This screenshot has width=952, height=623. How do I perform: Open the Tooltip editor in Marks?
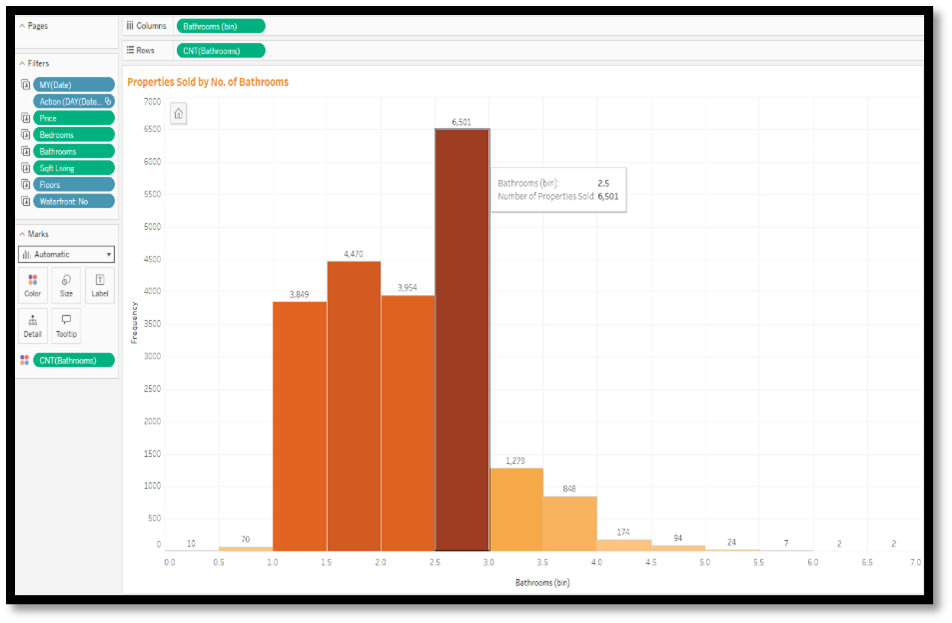pos(66,325)
